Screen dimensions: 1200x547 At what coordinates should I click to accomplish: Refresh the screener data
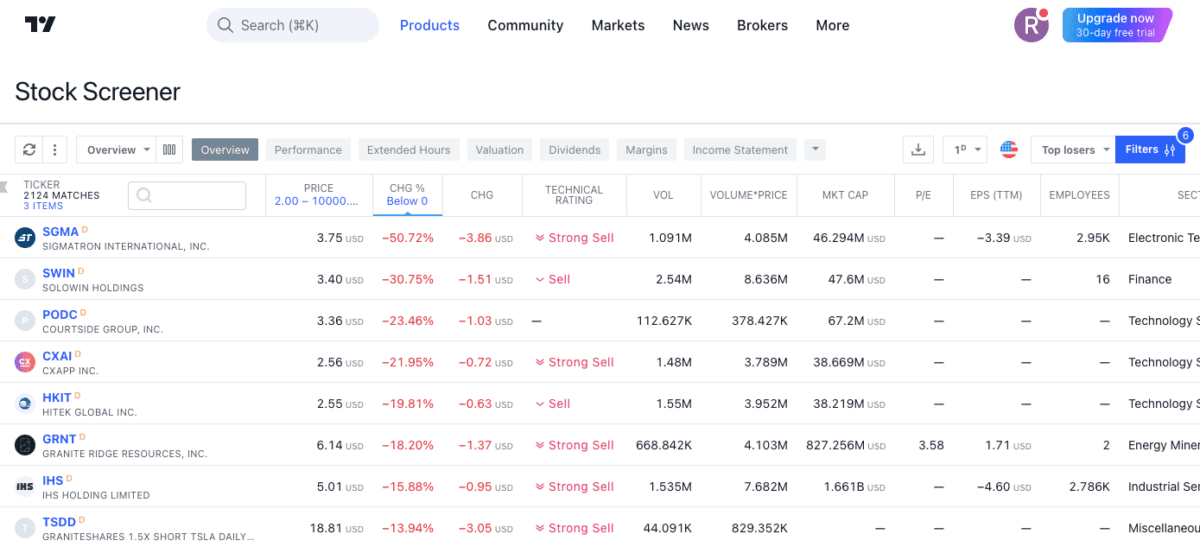(x=29, y=150)
